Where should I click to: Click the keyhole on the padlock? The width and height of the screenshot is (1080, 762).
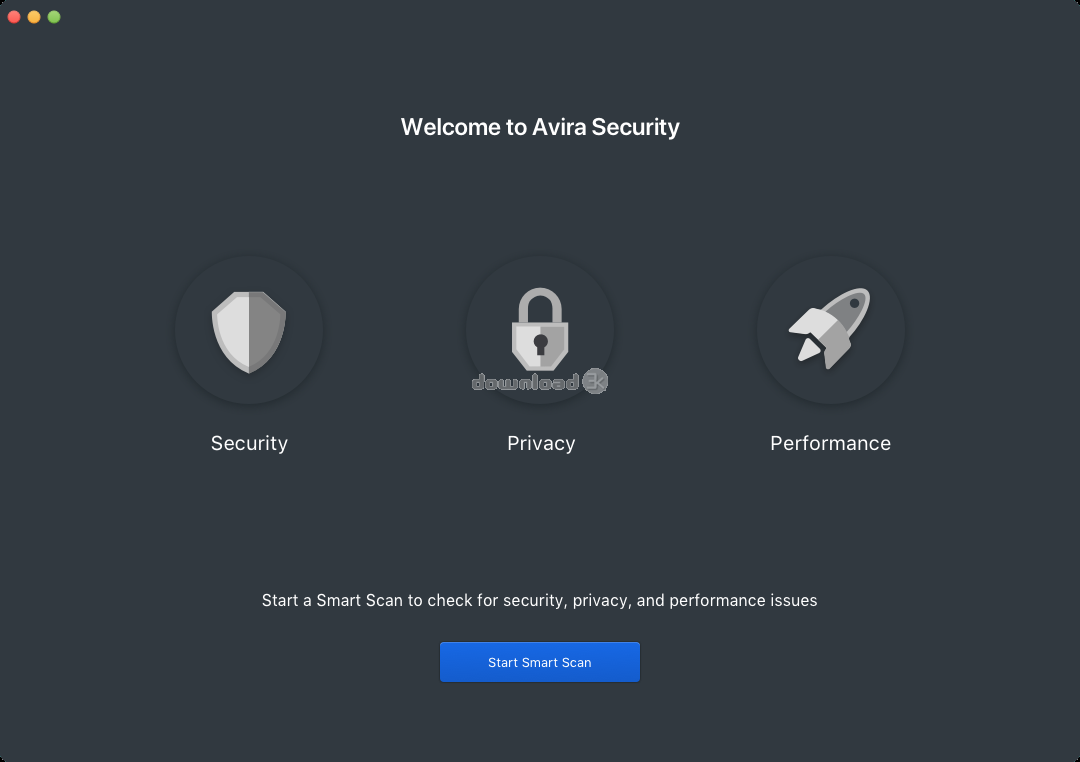click(x=540, y=344)
